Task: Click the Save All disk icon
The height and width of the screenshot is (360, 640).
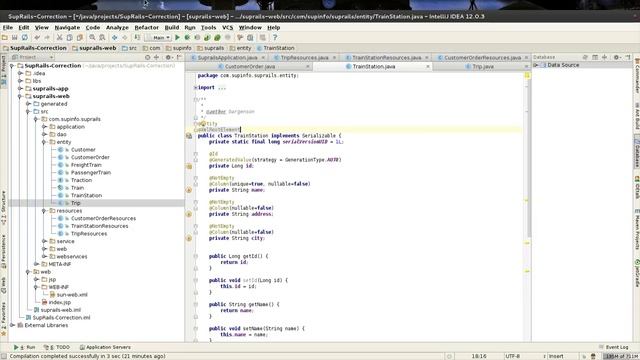Action: point(15,38)
